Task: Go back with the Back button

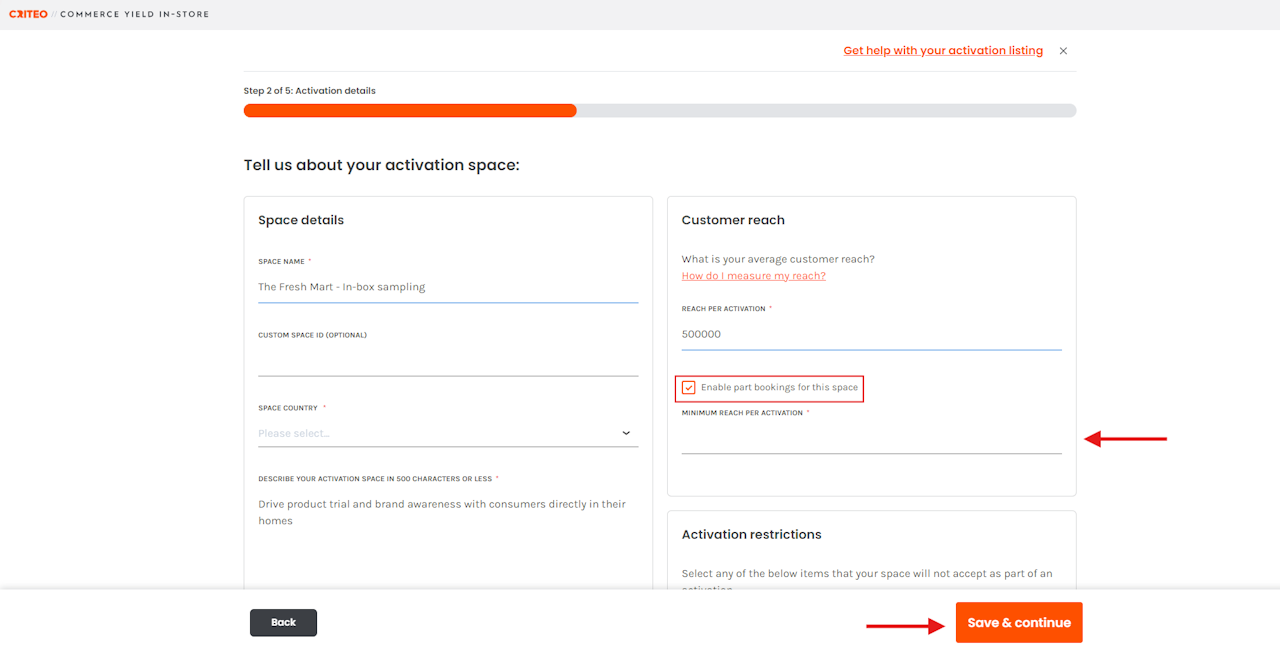Action: point(283,622)
